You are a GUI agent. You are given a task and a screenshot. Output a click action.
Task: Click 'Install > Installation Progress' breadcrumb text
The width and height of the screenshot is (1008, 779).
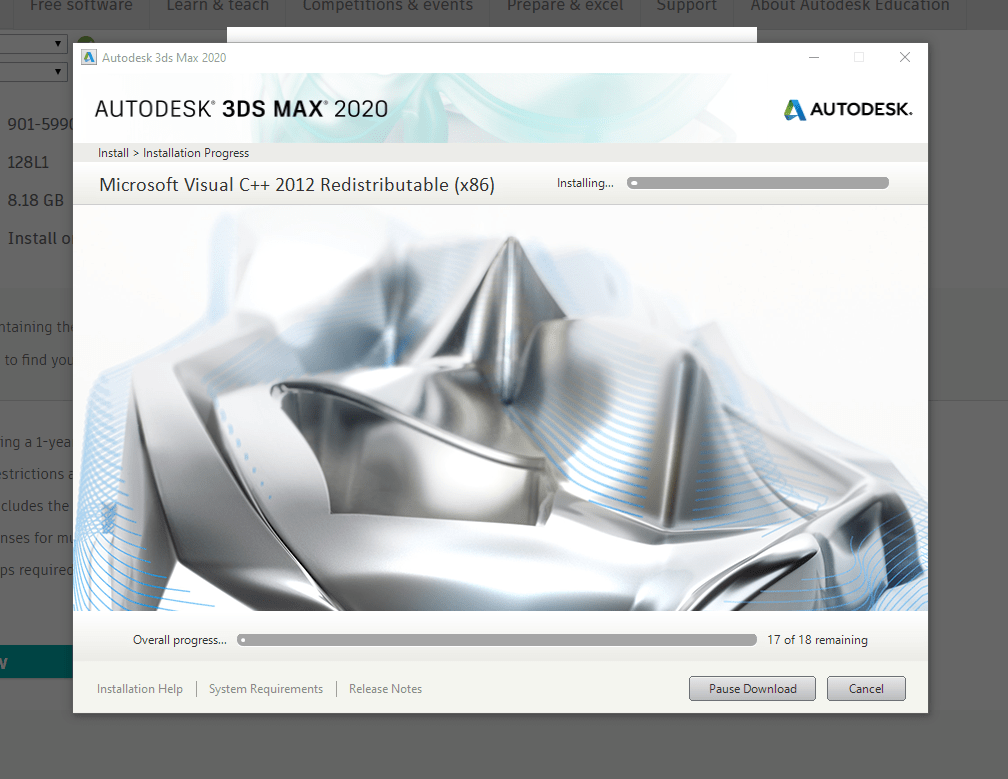tap(173, 153)
